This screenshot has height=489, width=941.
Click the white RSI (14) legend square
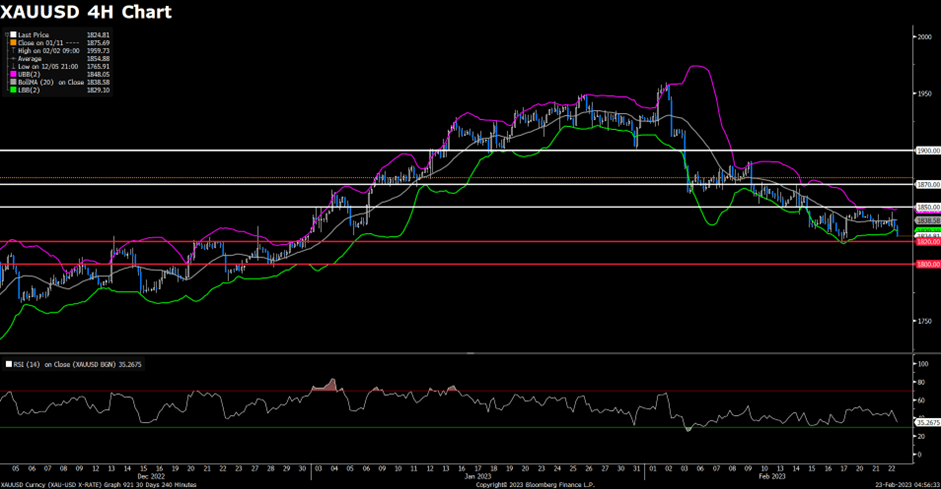tap(8, 365)
